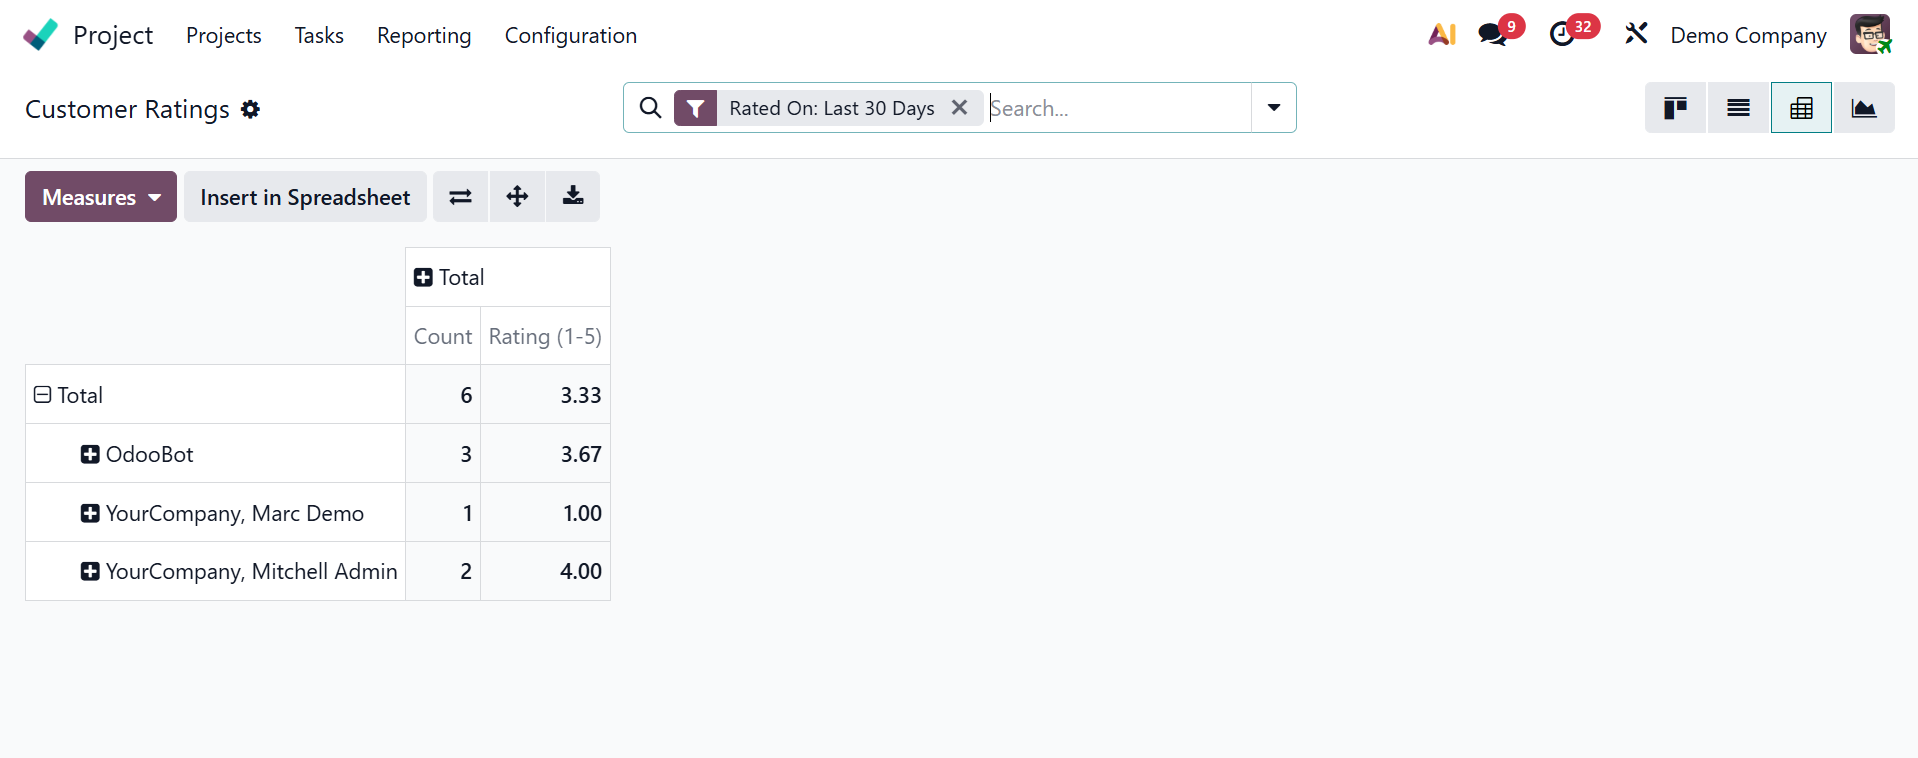1918x758 pixels.
Task: Switch to graph view
Action: click(x=1863, y=108)
